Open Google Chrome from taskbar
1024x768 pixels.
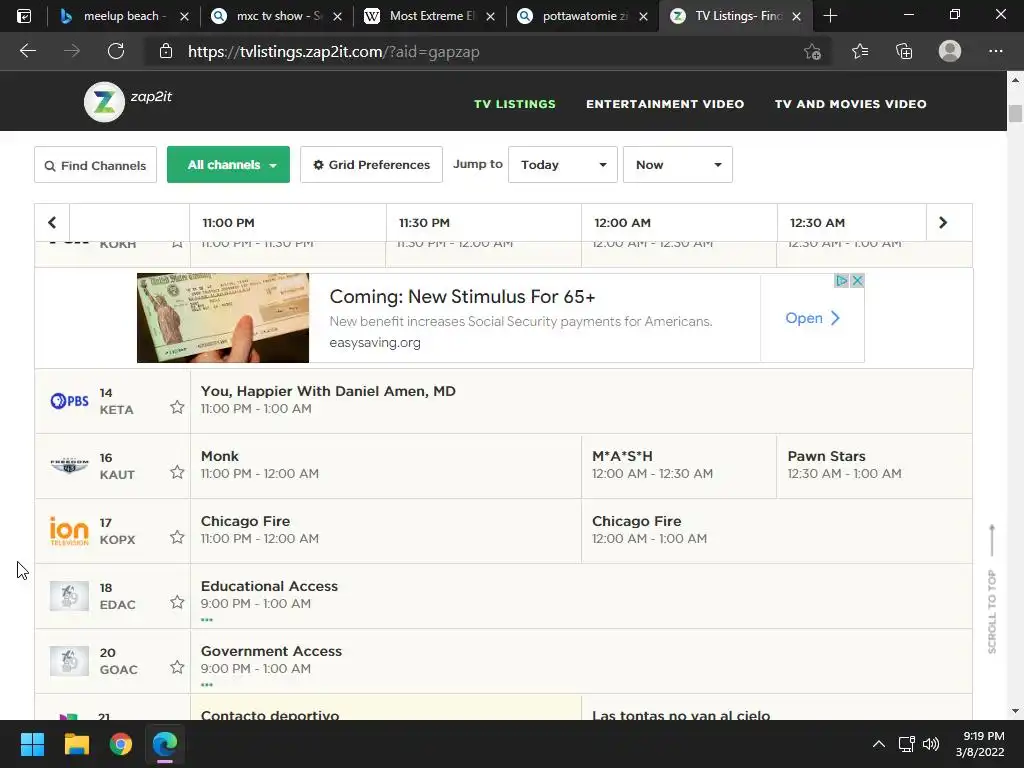coord(121,744)
